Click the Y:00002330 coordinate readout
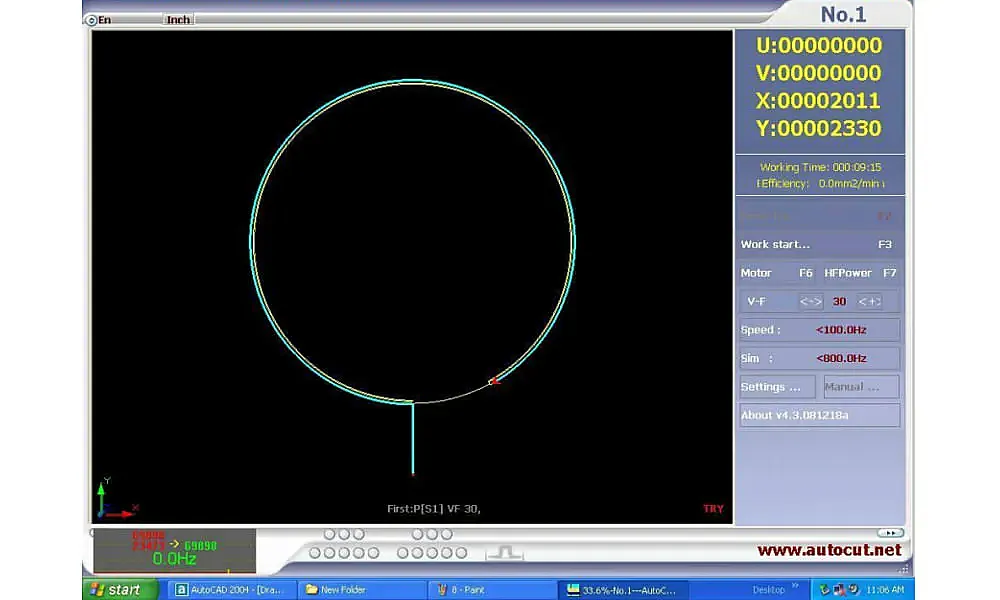 coord(818,128)
